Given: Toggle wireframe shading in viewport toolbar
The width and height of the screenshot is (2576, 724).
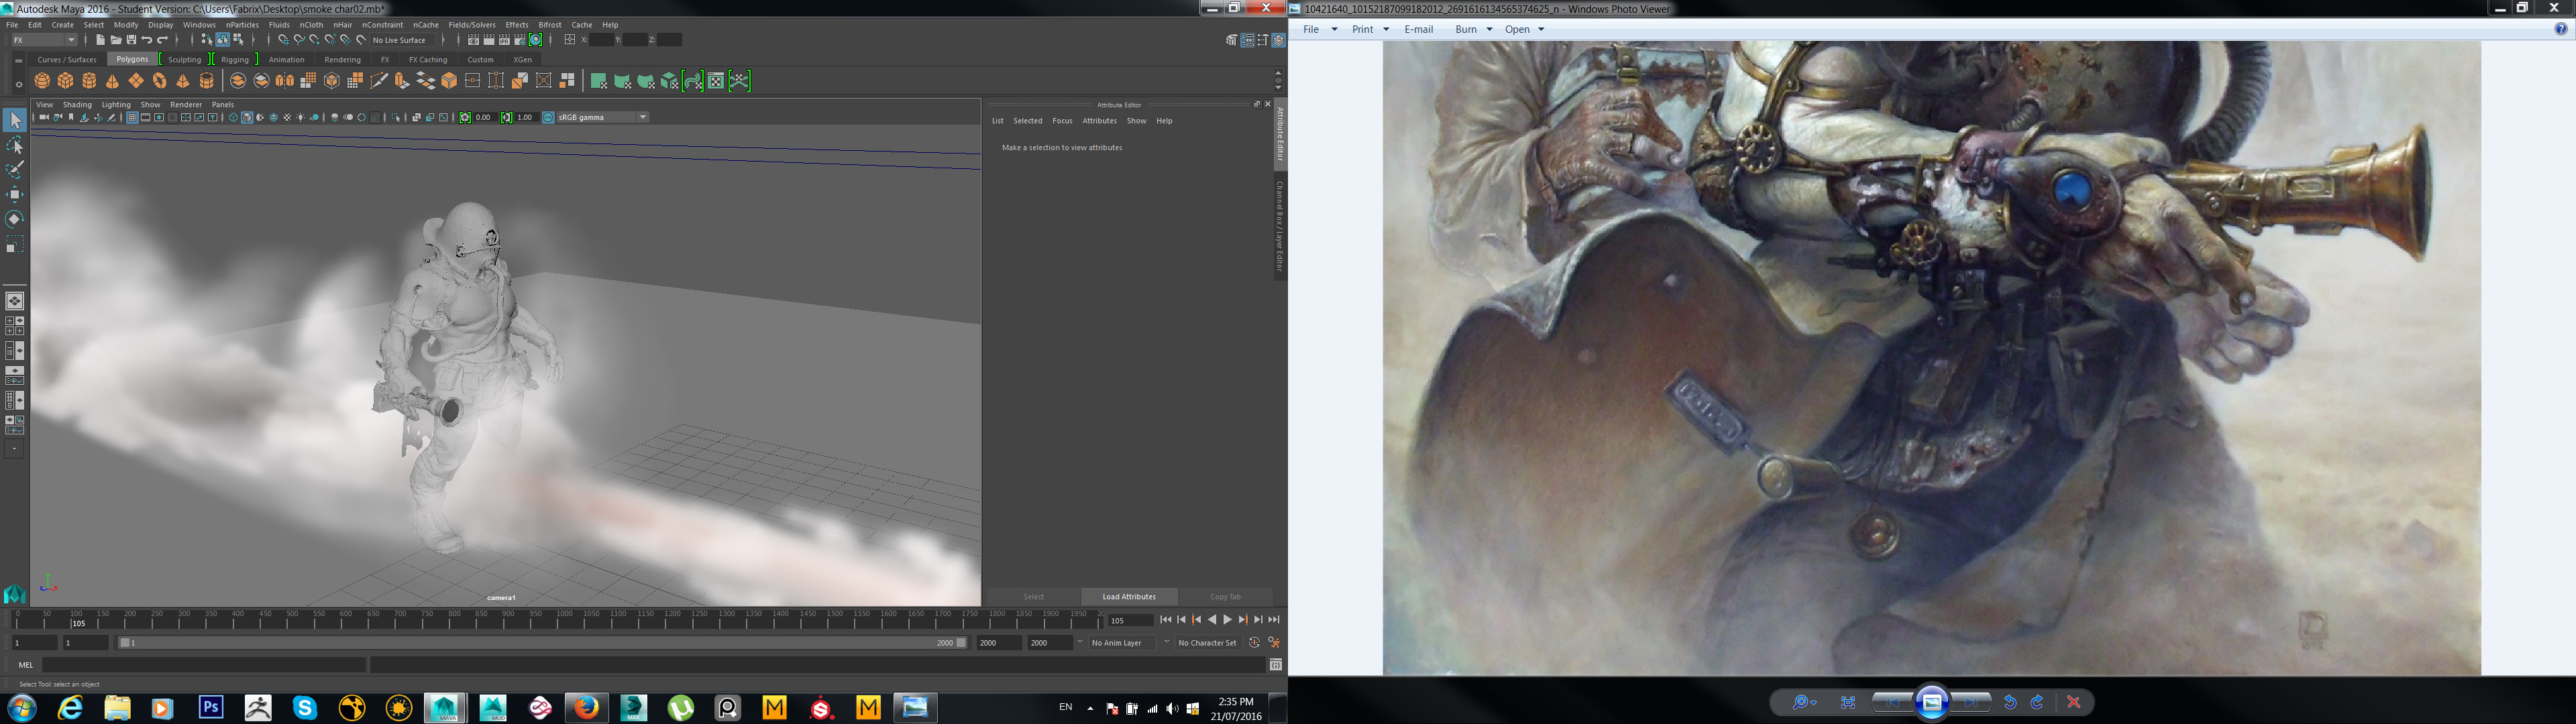Looking at the screenshot, I should 233,117.
